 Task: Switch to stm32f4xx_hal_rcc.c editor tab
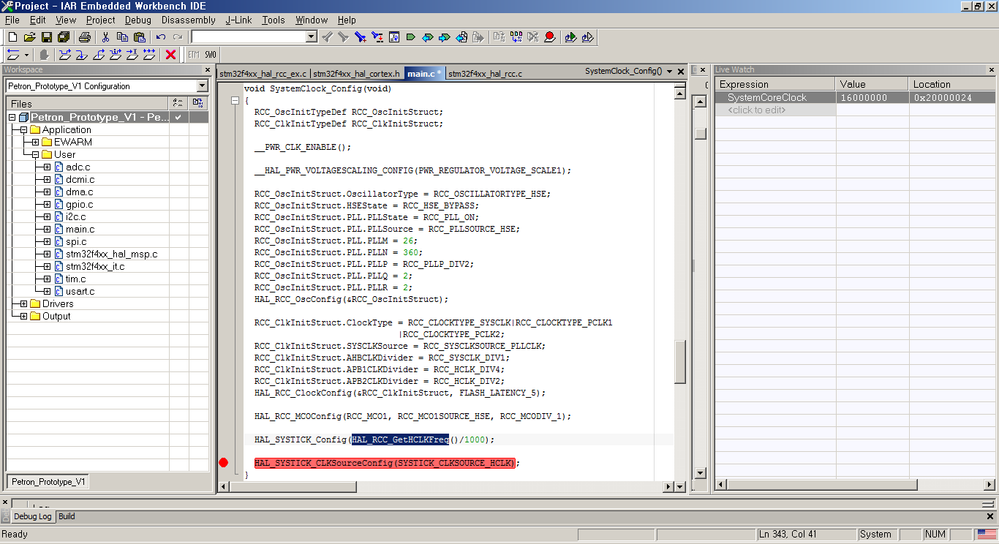485,74
